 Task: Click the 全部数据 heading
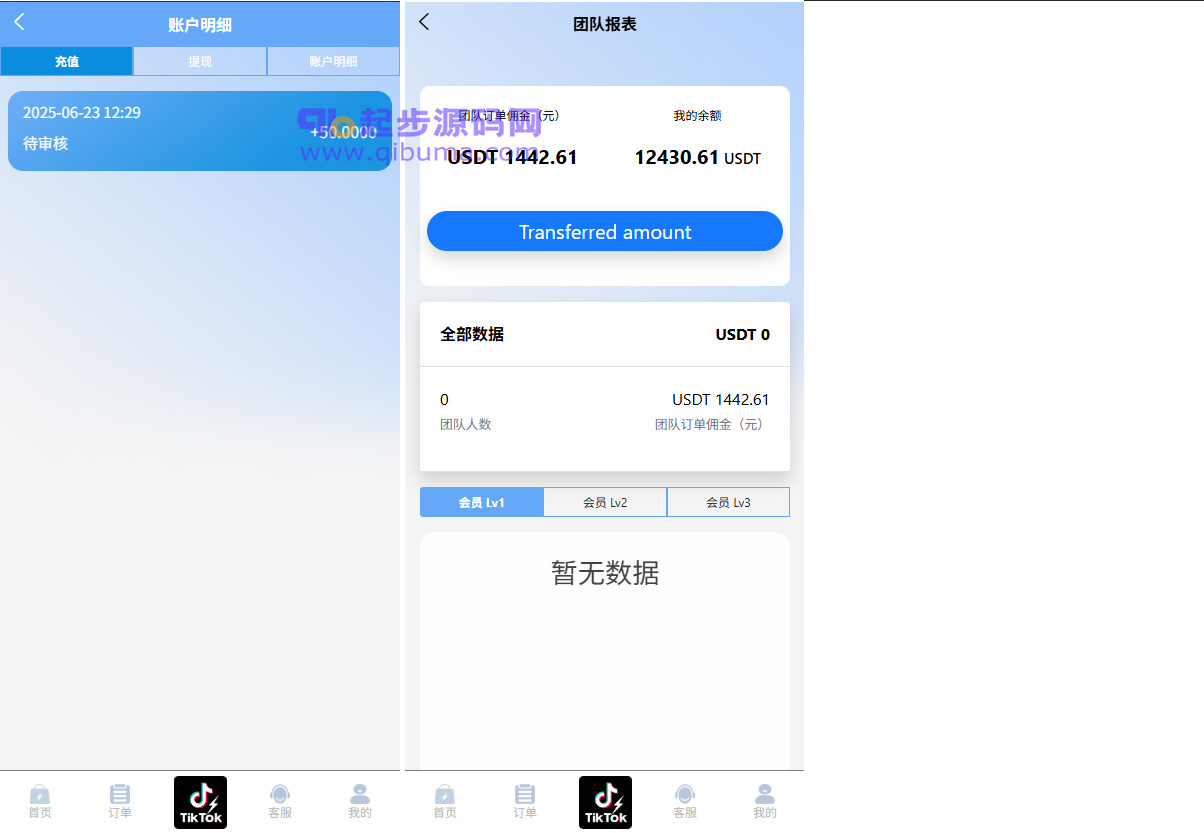tap(472, 334)
